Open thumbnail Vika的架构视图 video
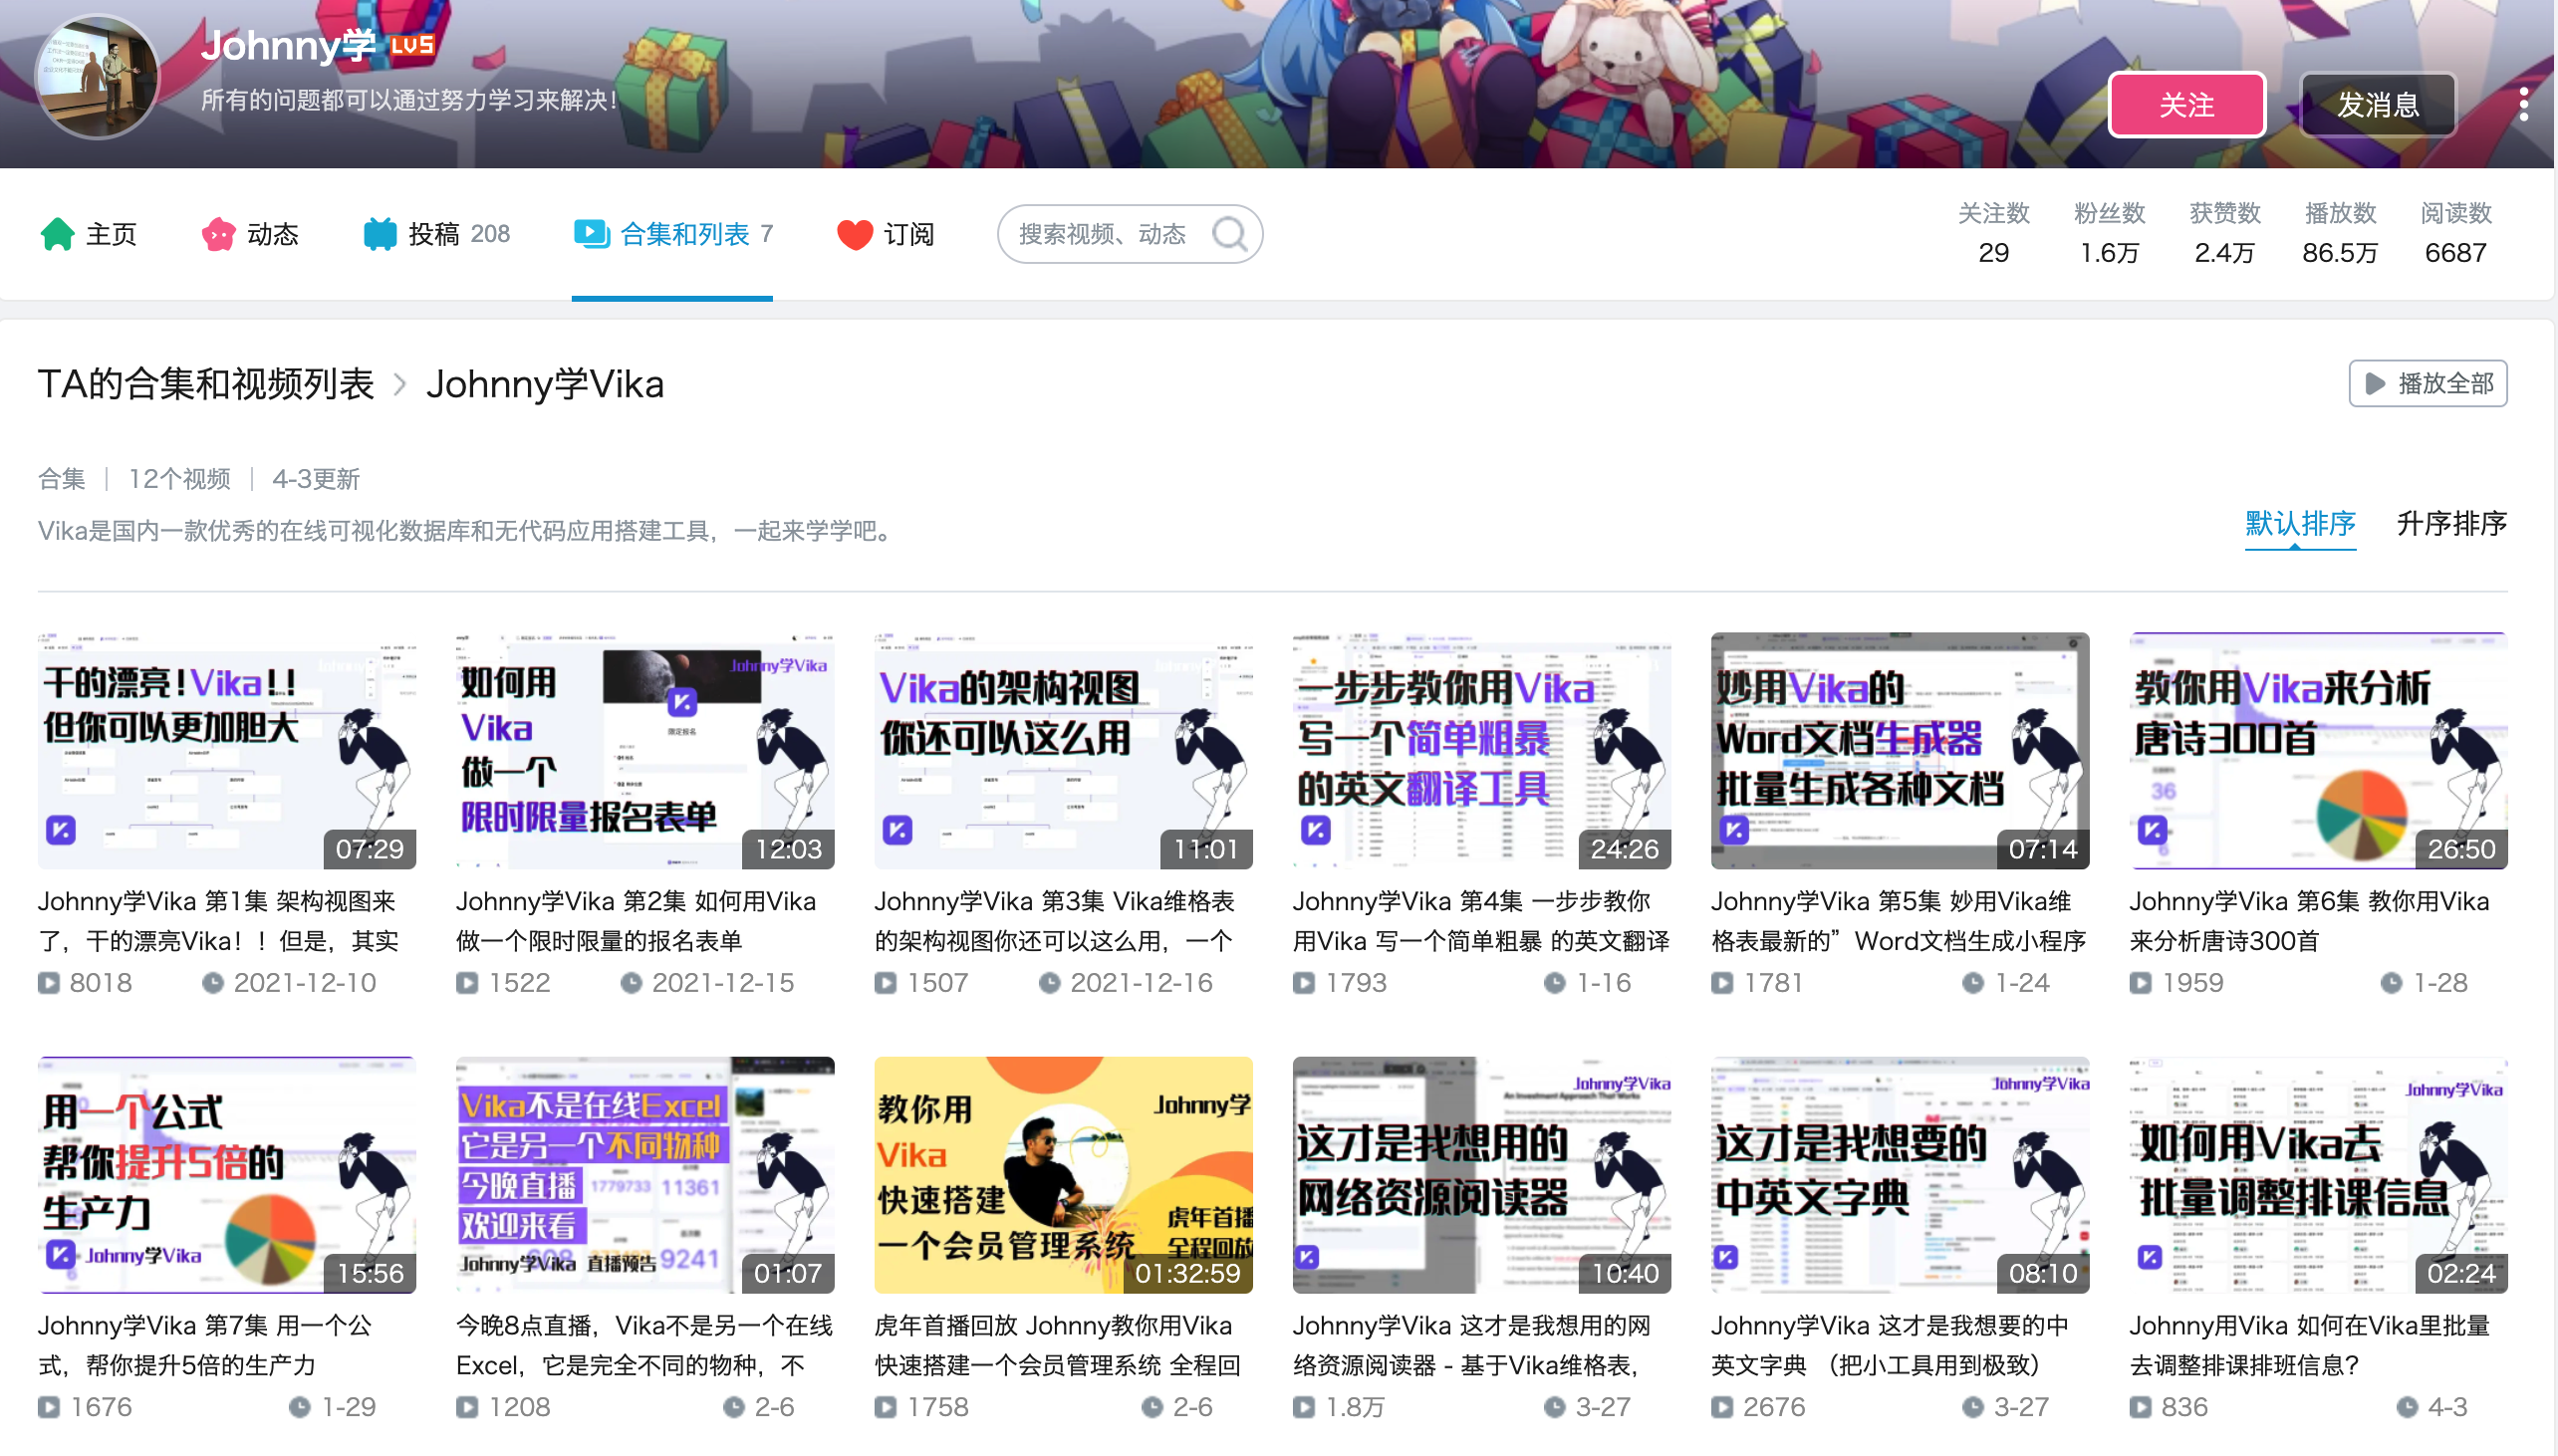 (x=1063, y=751)
